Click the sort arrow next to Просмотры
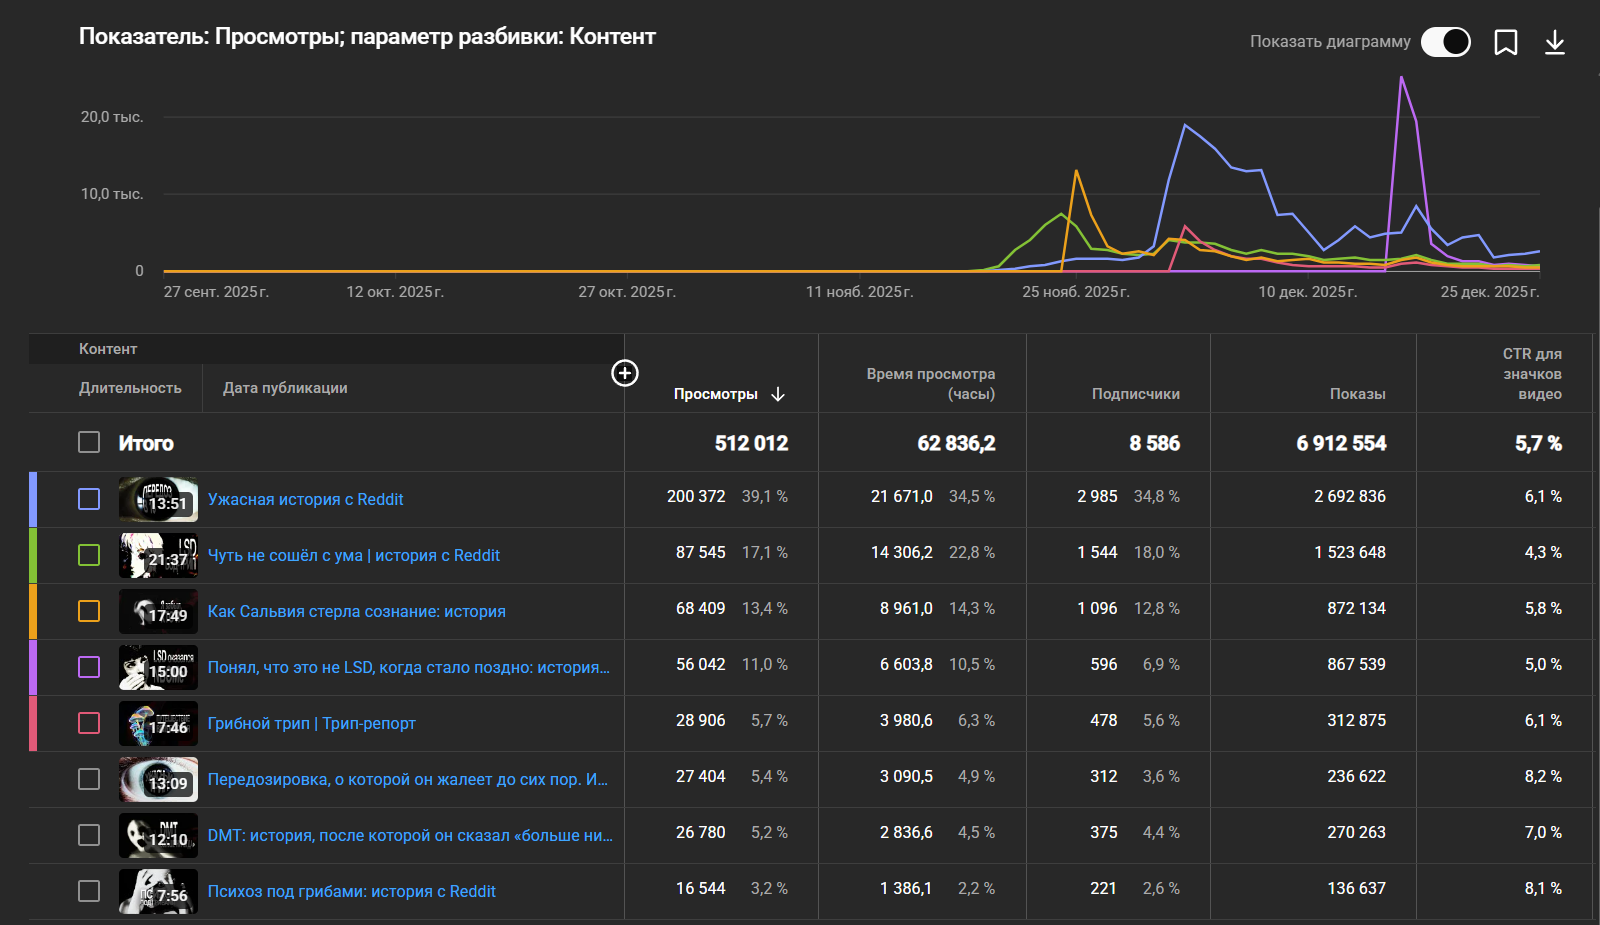The width and height of the screenshot is (1600, 925). [x=778, y=394]
